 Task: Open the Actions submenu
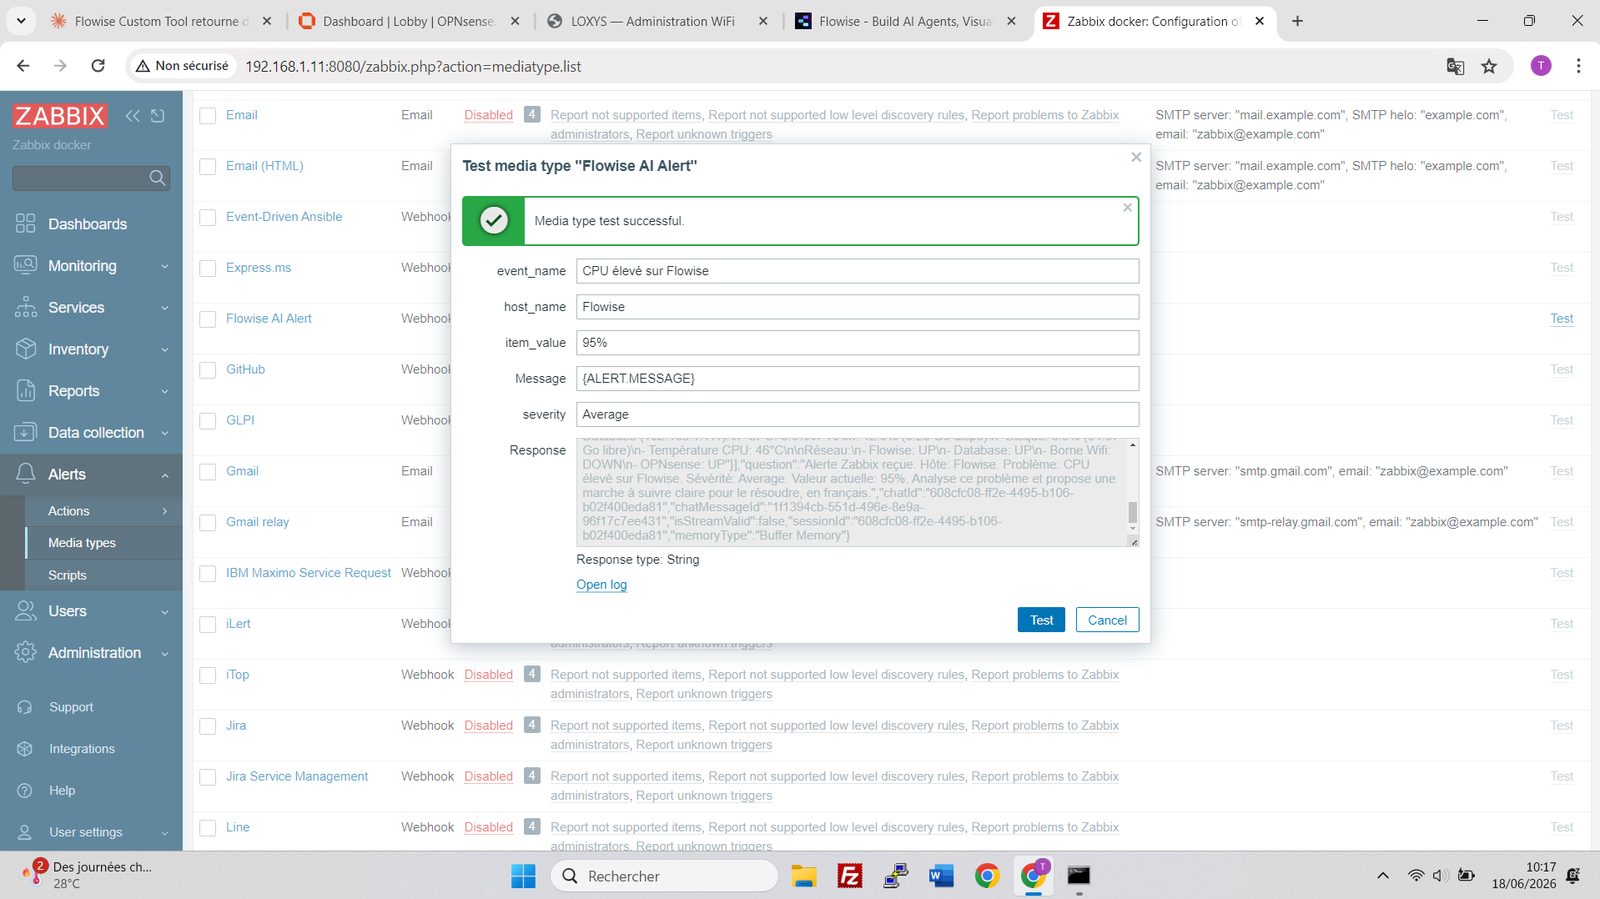click(x=104, y=511)
